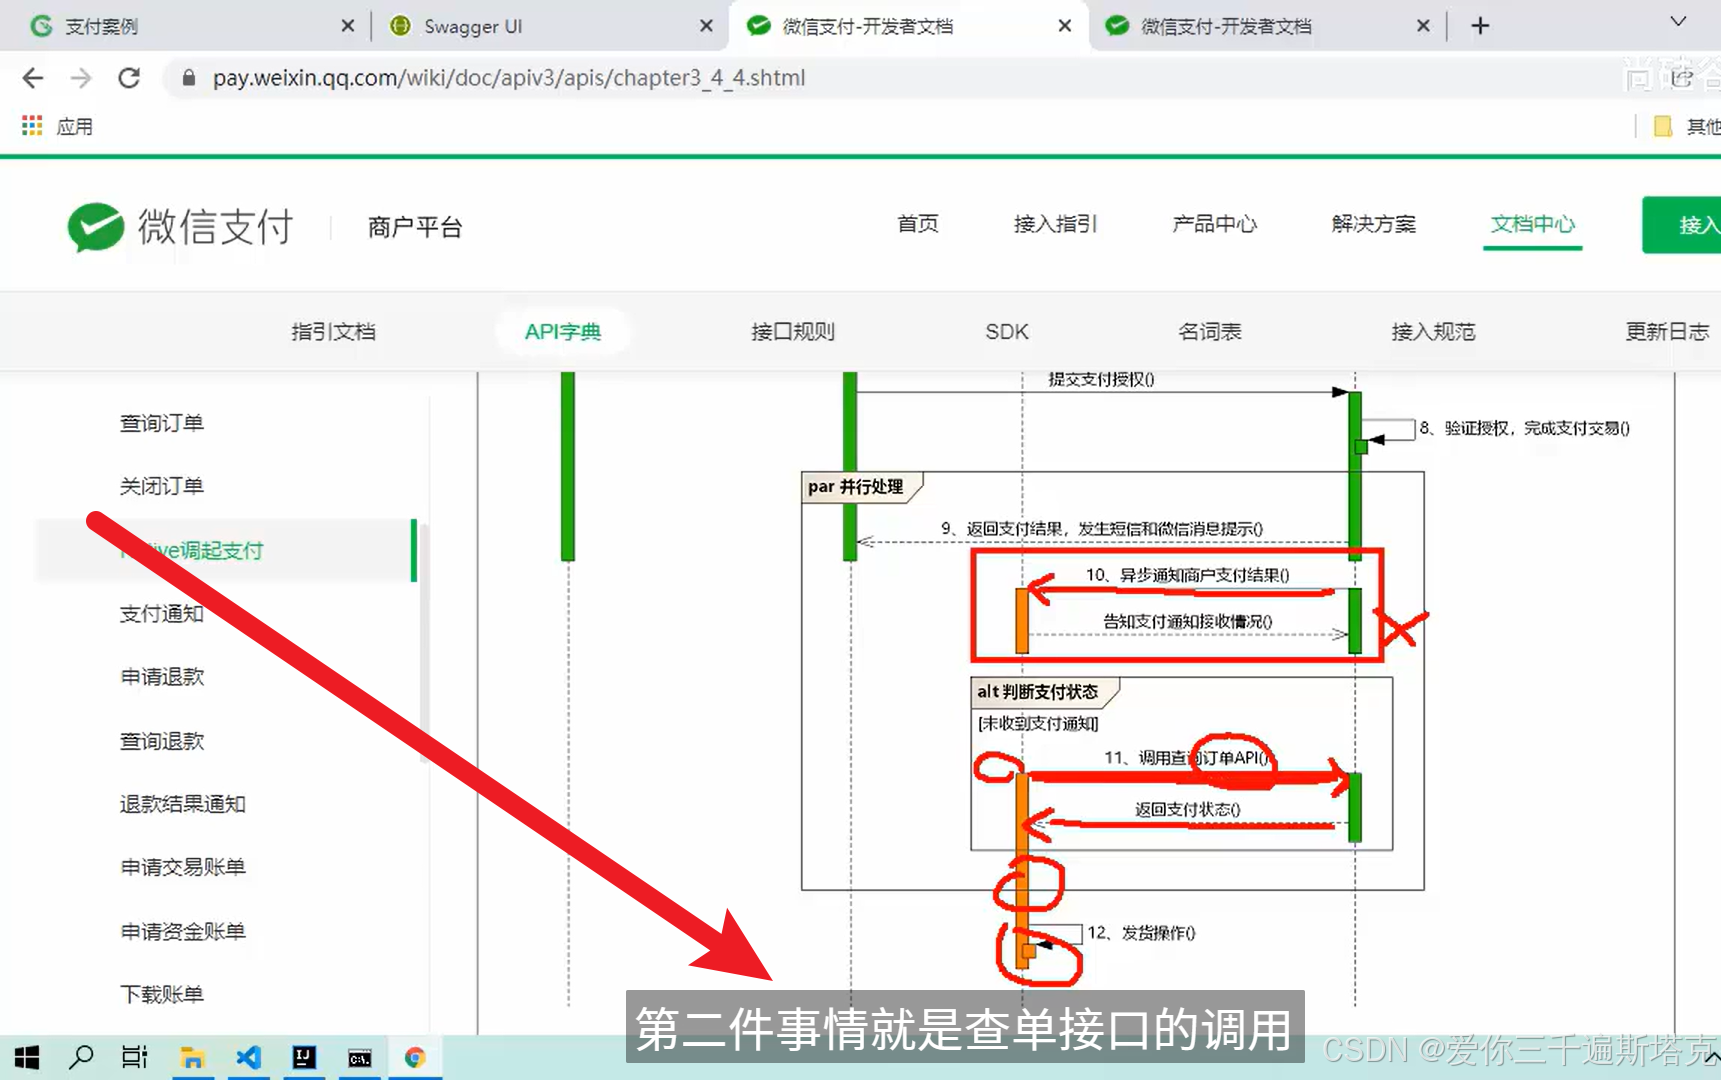The width and height of the screenshot is (1721, 1080).
Task: Open 申请退款 in the sidebar
Action: click(162, 678)
